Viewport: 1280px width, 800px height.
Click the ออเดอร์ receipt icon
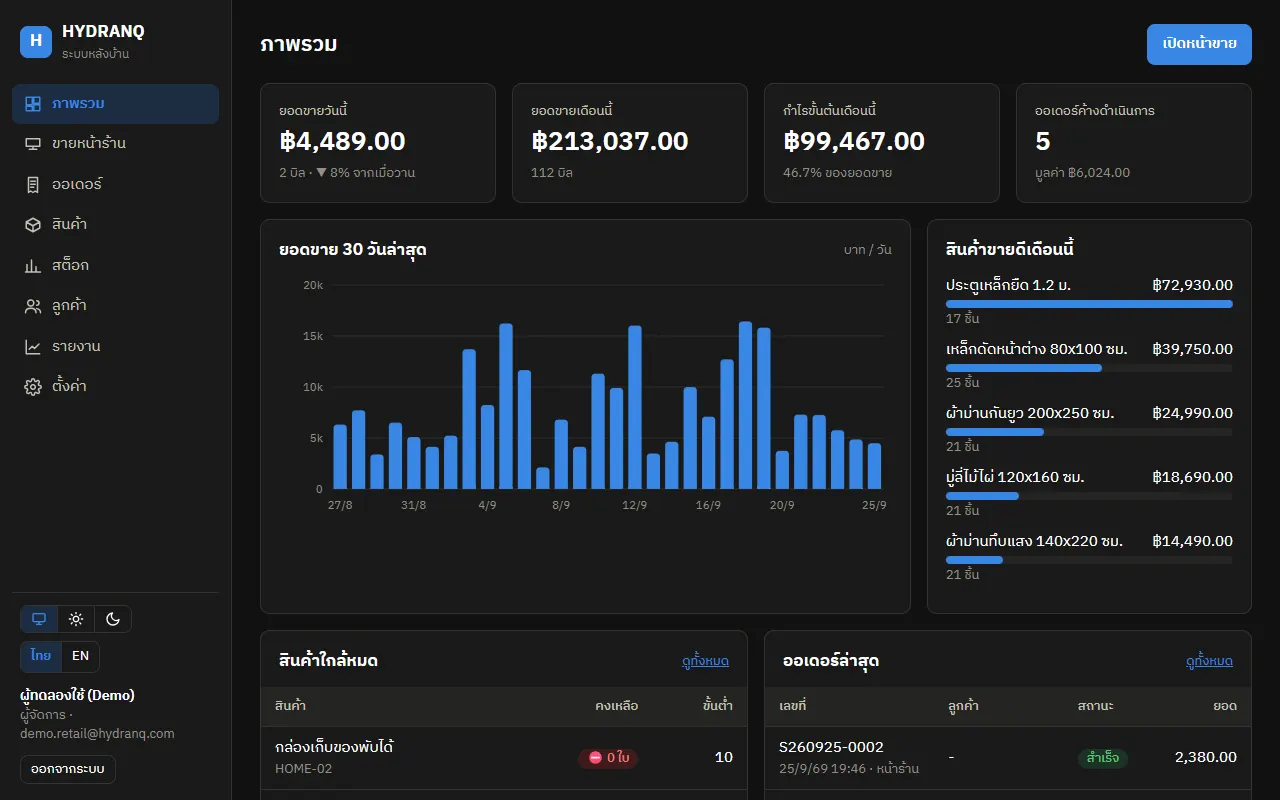(33, 185)
